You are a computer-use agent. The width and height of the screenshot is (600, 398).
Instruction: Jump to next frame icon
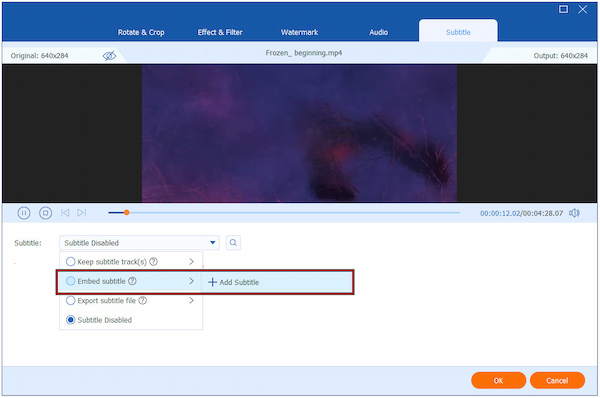point(82,213)
